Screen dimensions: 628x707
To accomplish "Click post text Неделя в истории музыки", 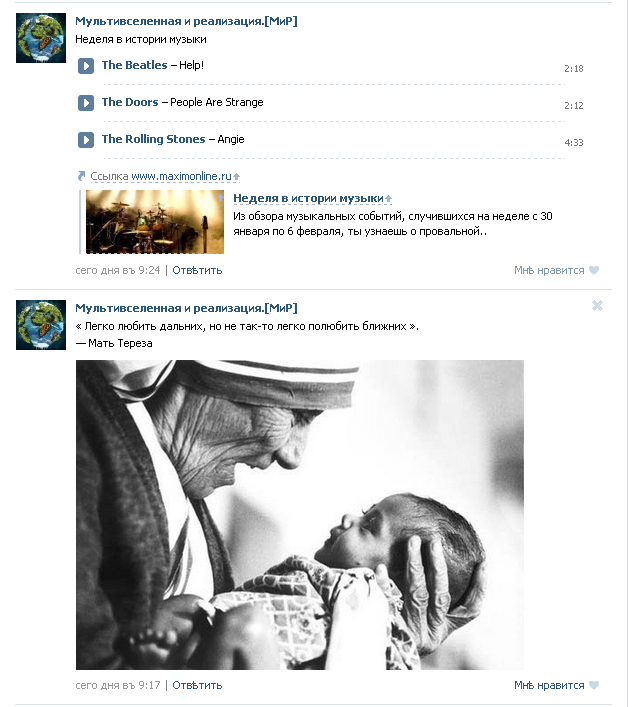I will pos(141,39).
